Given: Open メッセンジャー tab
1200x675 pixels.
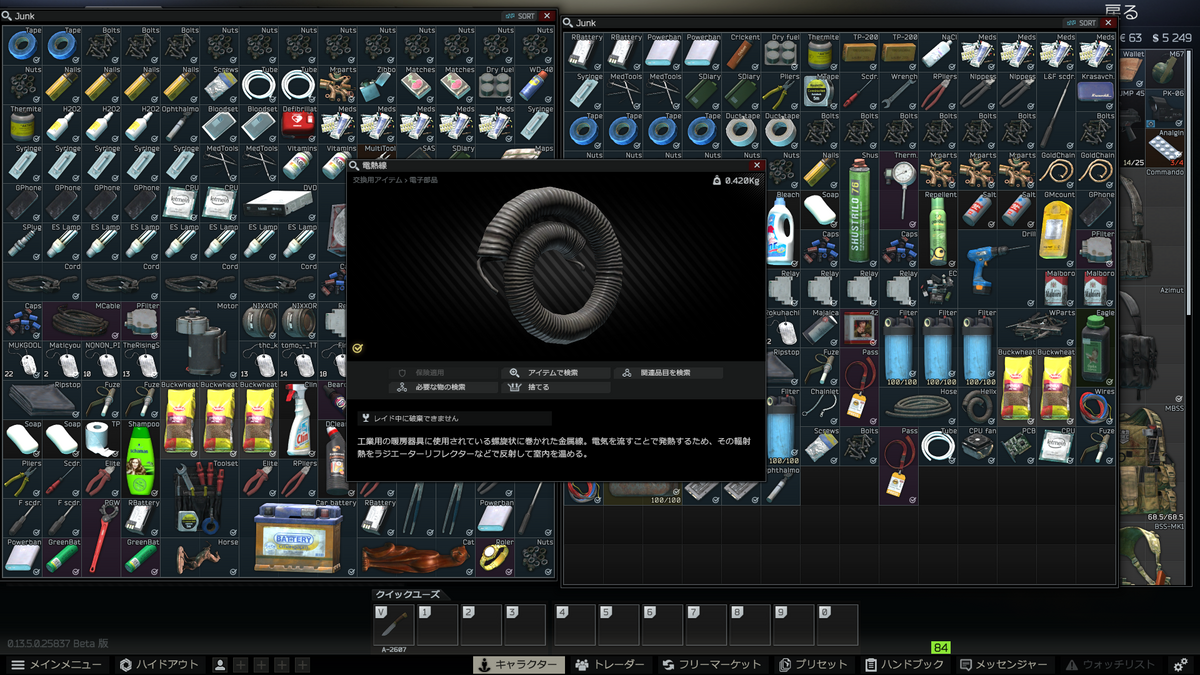Looking at the screenshot, I should click(1004, 665).
